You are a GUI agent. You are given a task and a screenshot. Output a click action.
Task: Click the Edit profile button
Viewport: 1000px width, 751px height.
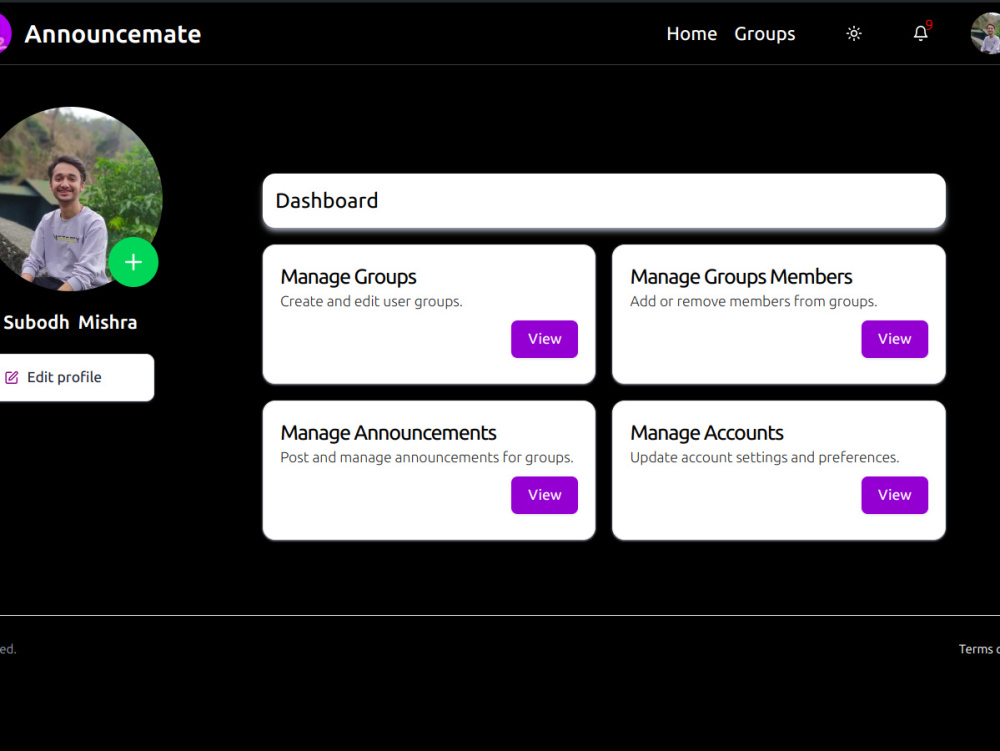tap(76, 377)
